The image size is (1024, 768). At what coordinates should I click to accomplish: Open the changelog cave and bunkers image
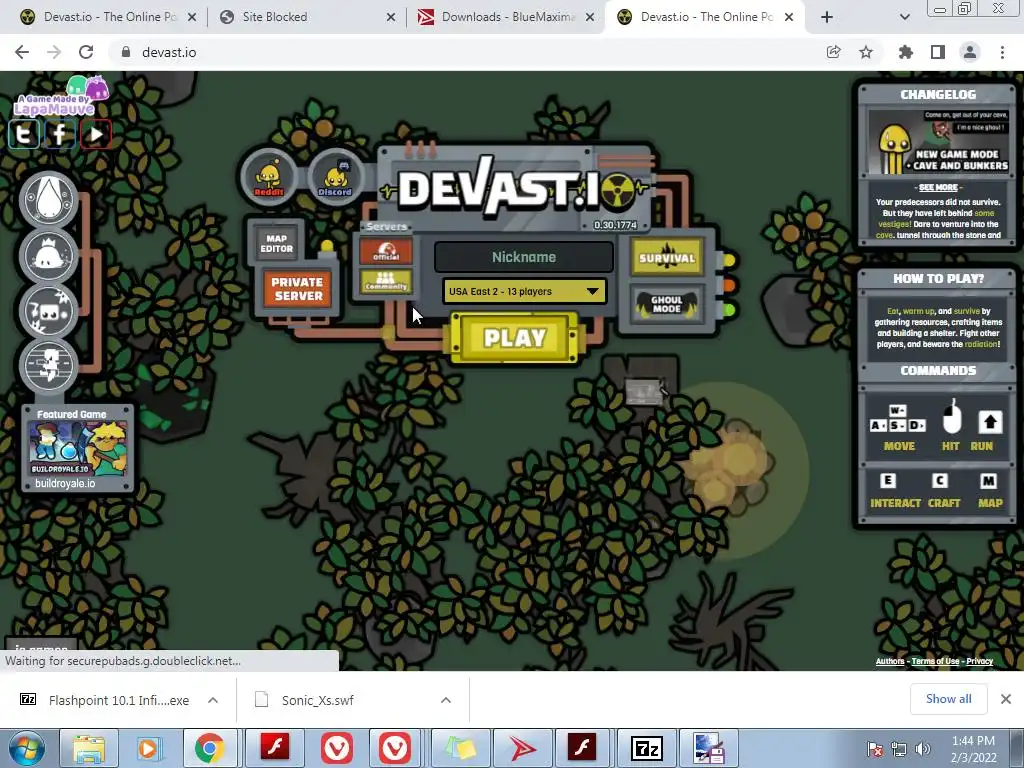click(x=938, y=142)
